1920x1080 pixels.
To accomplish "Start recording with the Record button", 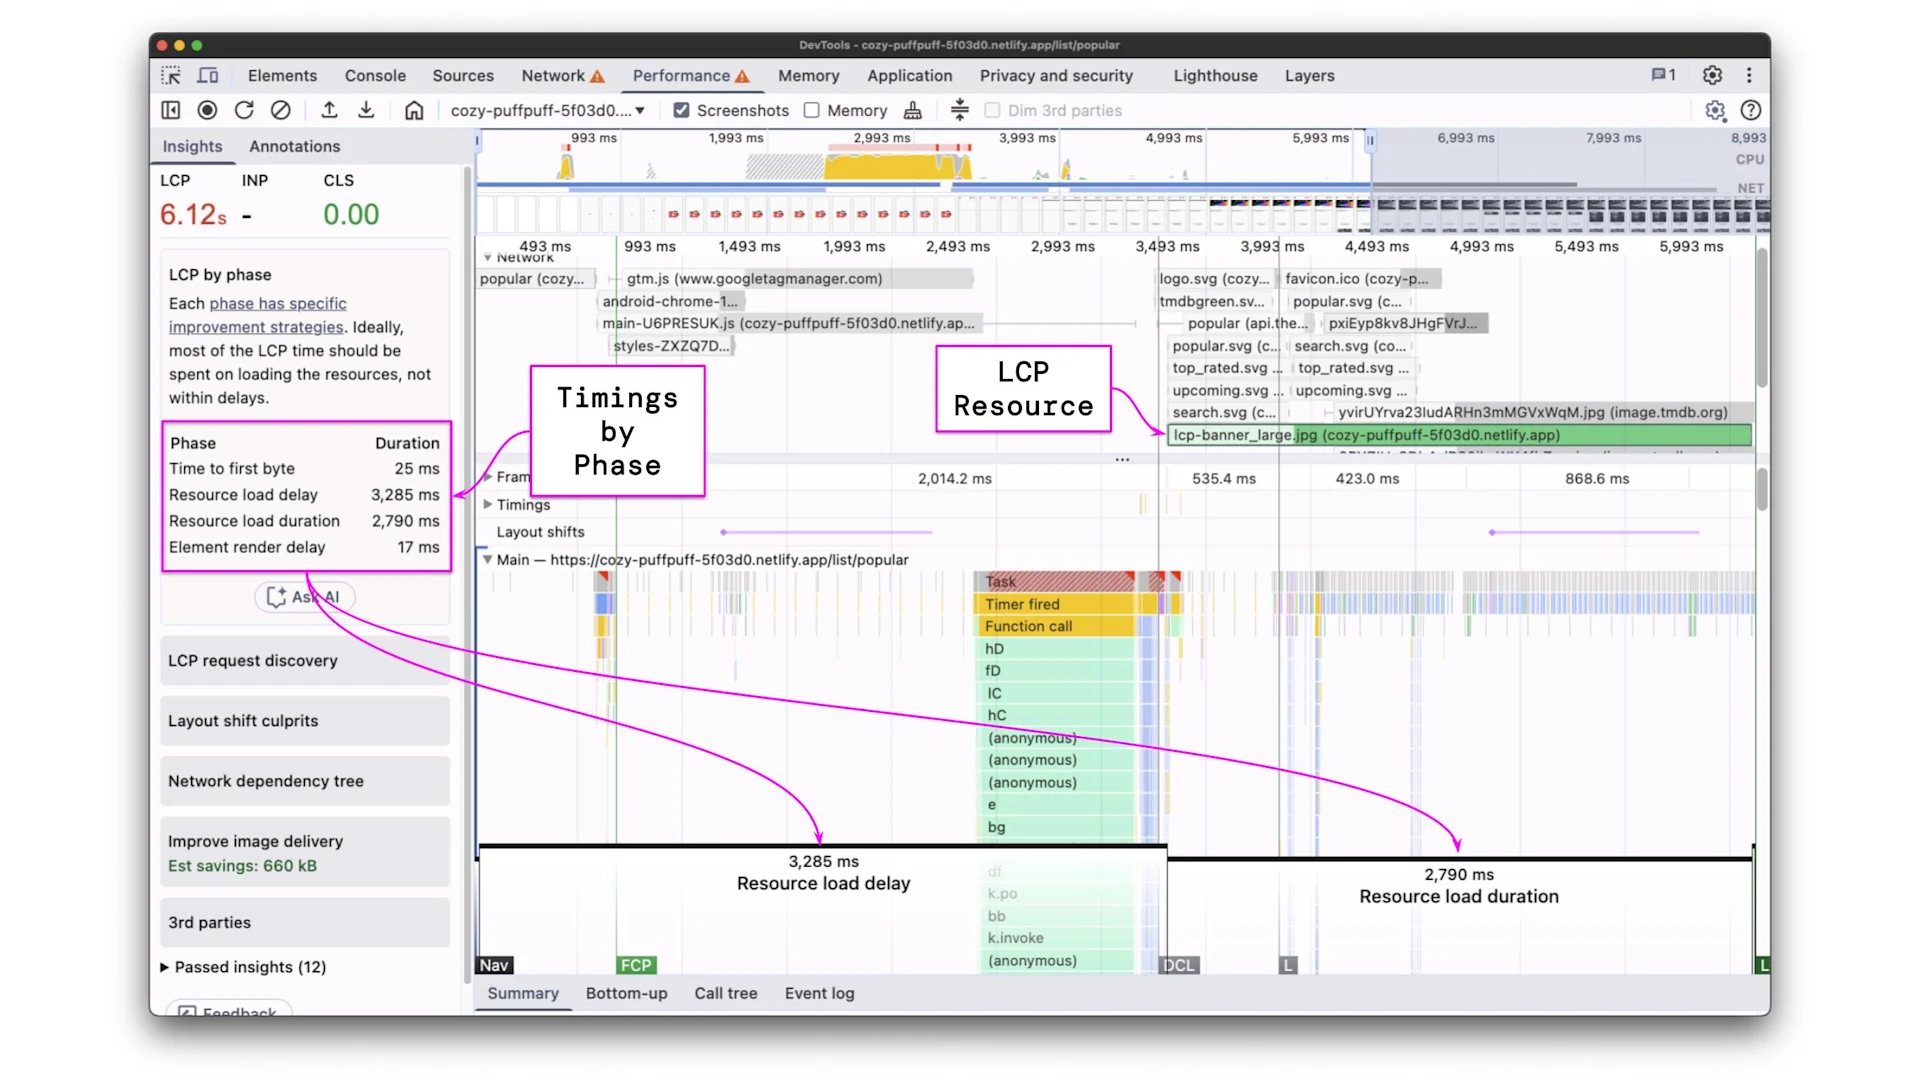I will pos(207,110).
